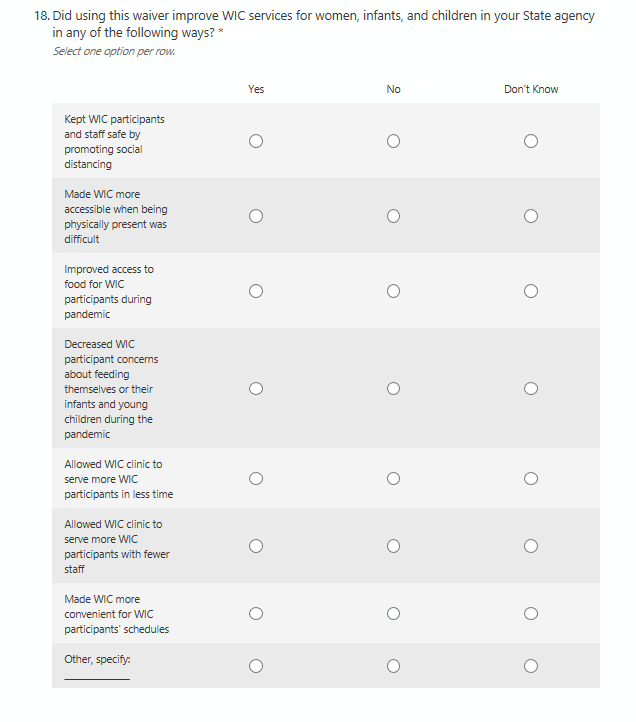Screen dimensions: 636x722
Task: Mark Yes for Decreased WIC participant concerns
Action: [256, 388]
